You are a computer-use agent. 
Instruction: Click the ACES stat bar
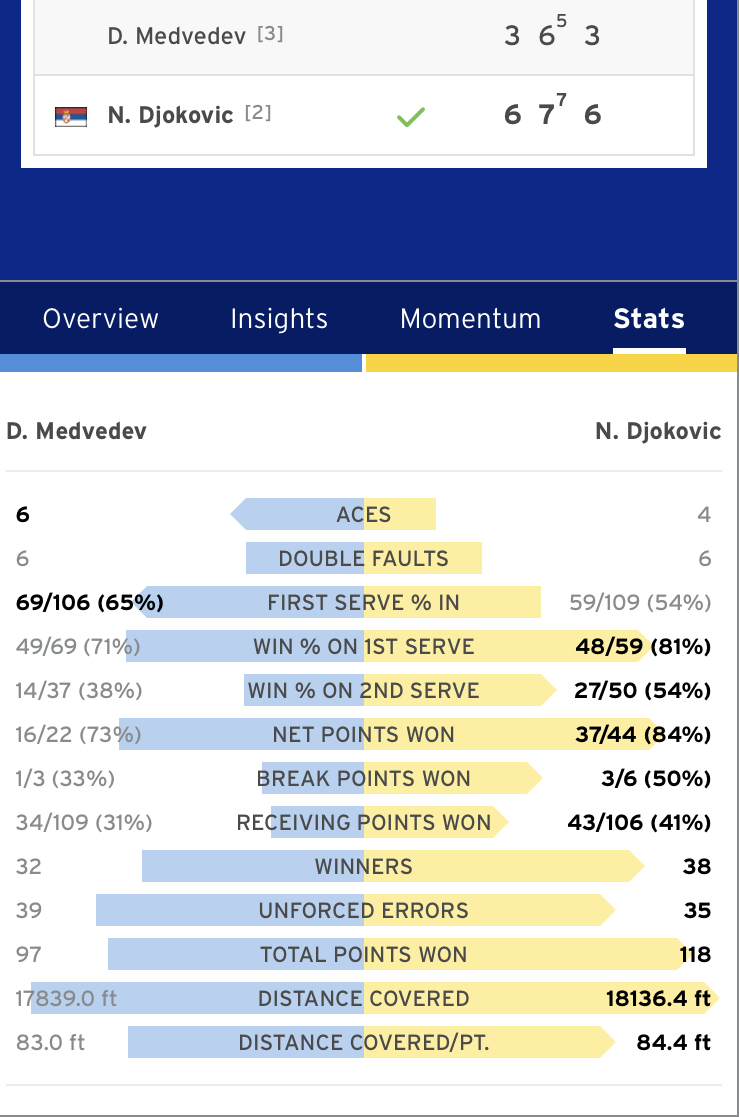(x=334, y=514)
